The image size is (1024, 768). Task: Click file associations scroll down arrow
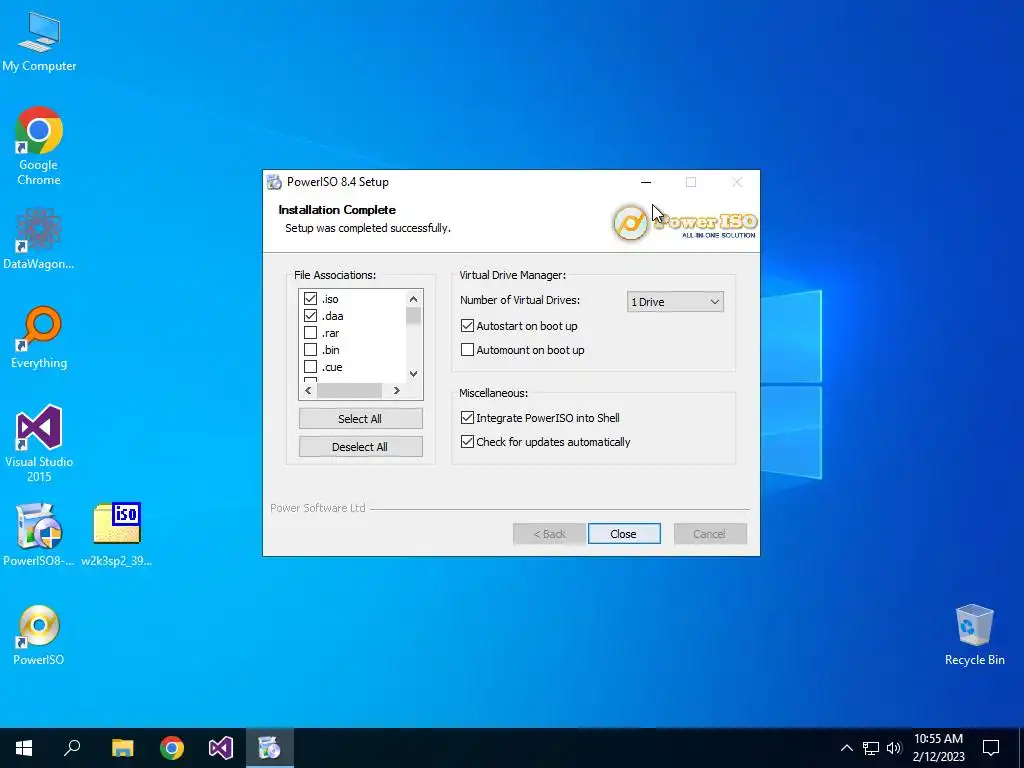pyautogui.click(x=413, y=374)
